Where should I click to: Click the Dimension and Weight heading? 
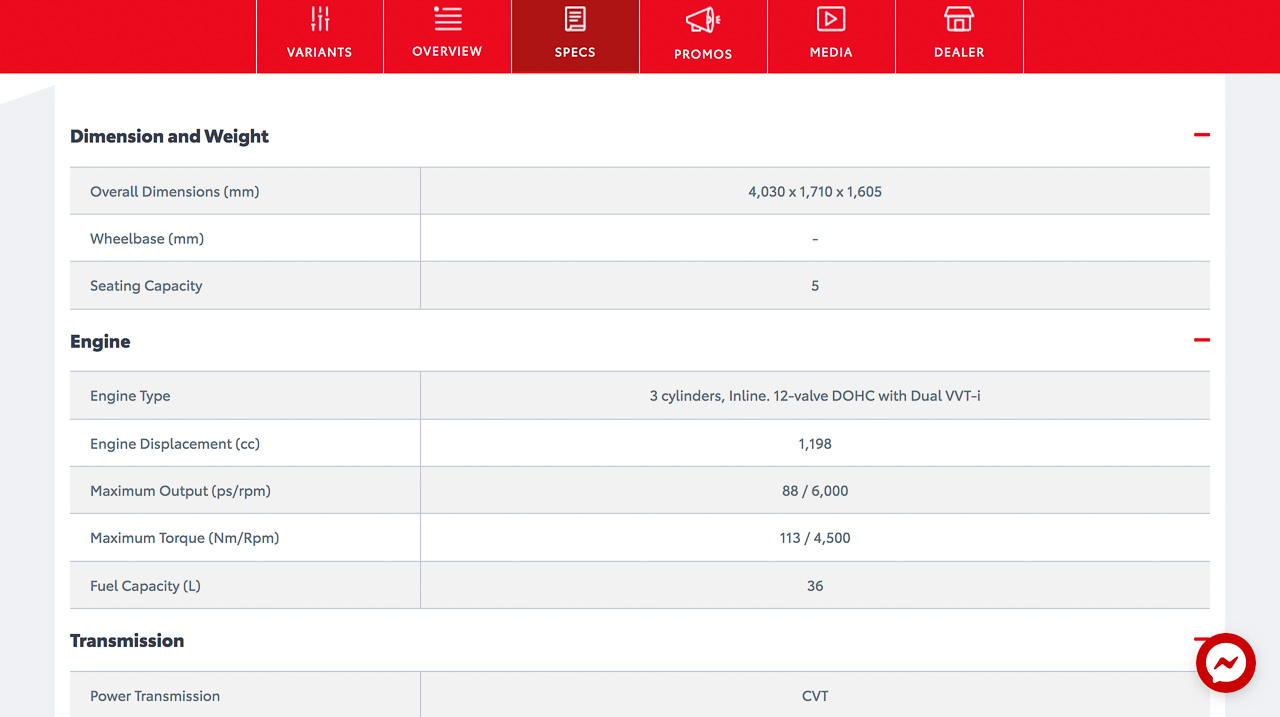coord(169,137)
